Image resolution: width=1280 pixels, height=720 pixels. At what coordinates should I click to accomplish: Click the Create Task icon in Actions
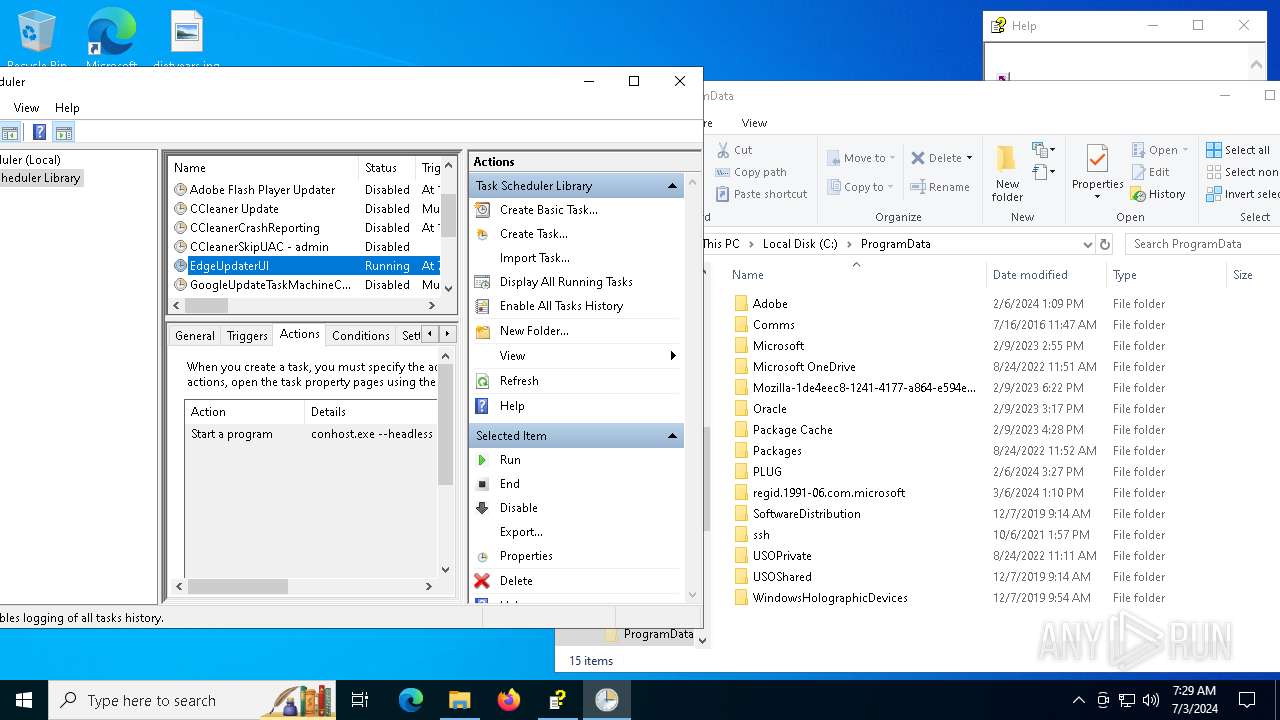coord(483,234)
